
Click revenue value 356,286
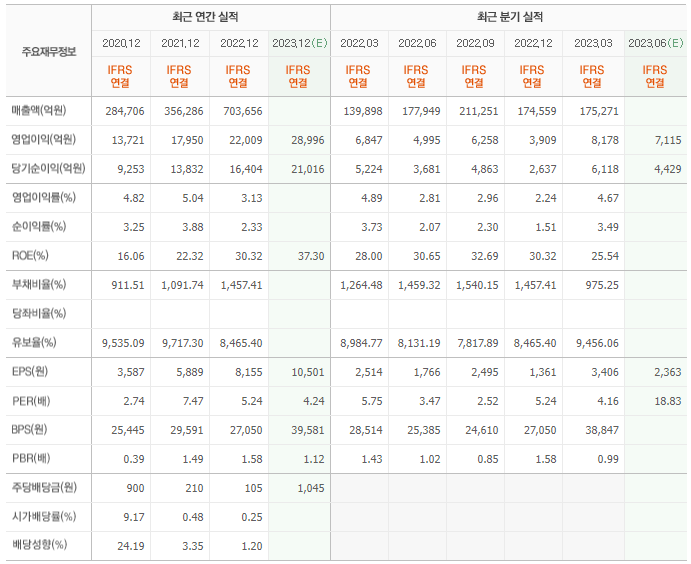click(x=184, y=111)
